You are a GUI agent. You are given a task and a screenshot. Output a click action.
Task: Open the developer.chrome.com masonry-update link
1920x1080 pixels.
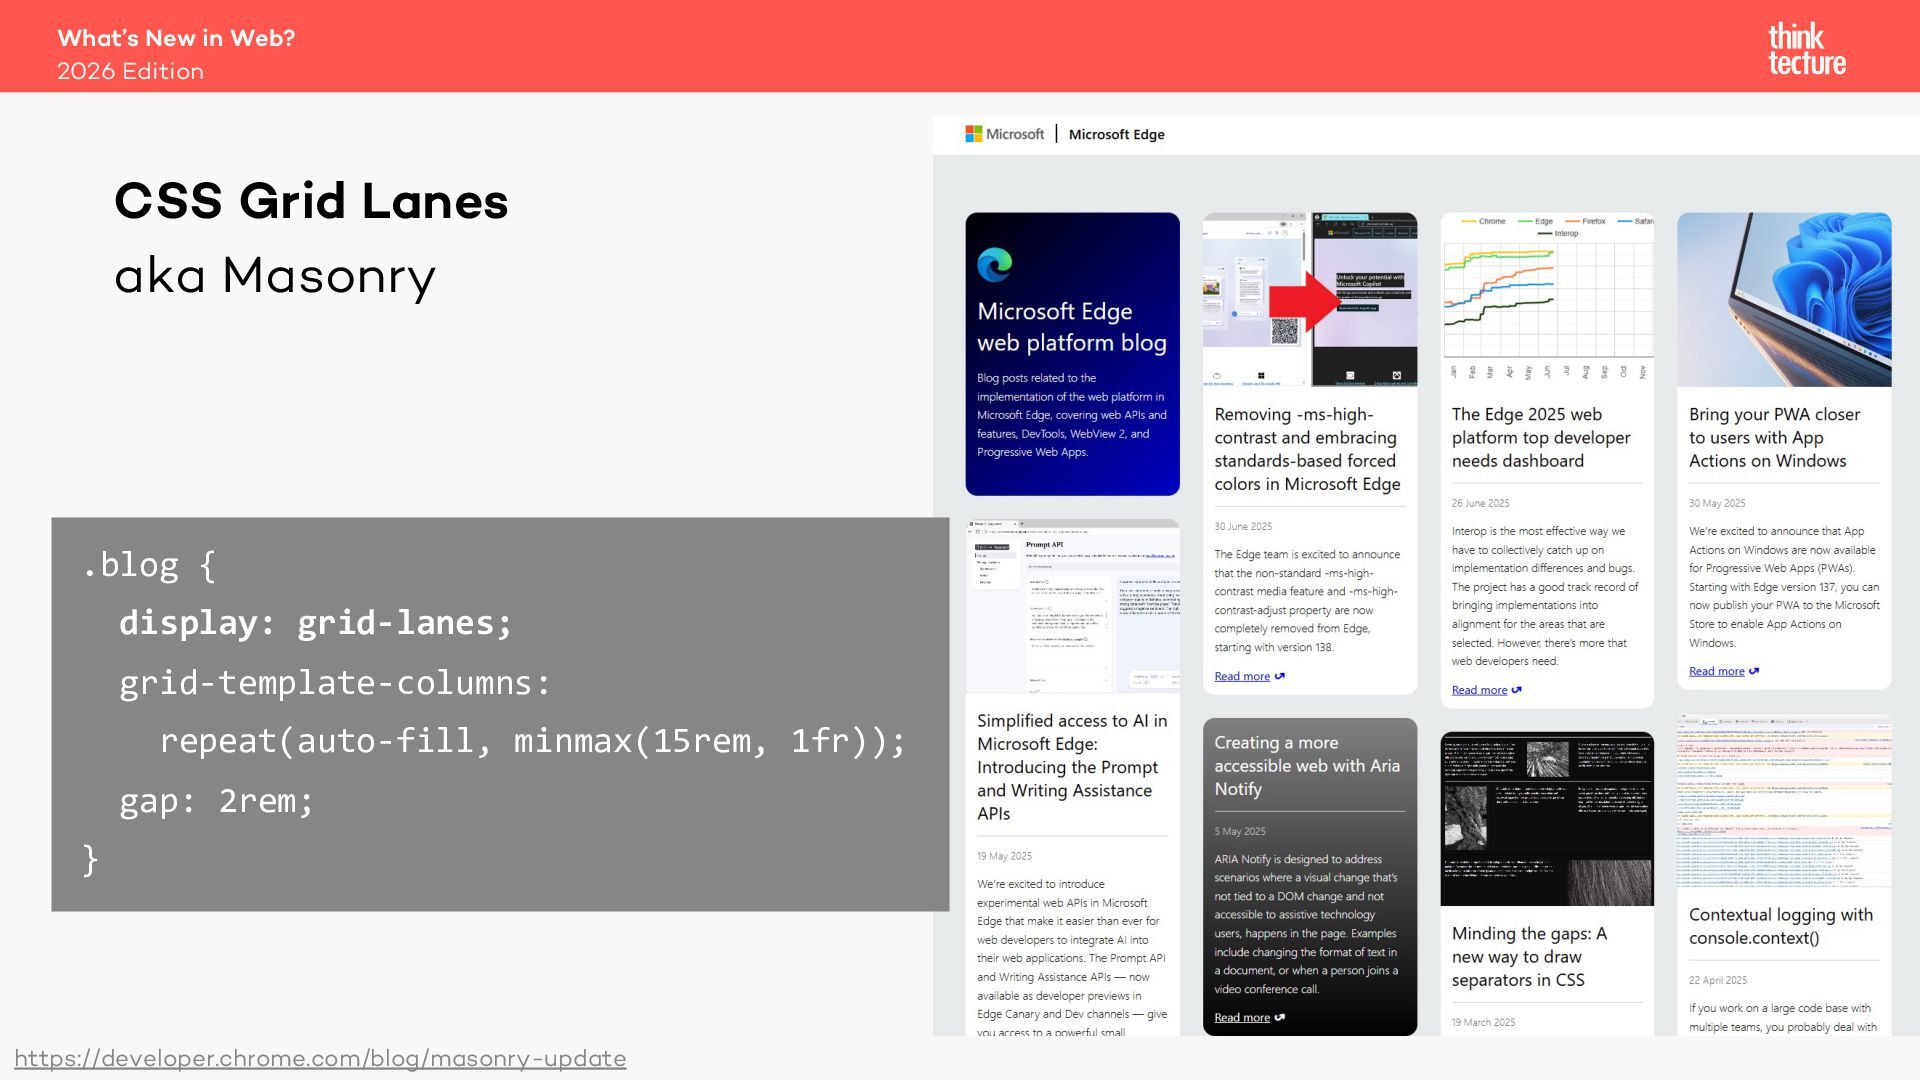320,1059
